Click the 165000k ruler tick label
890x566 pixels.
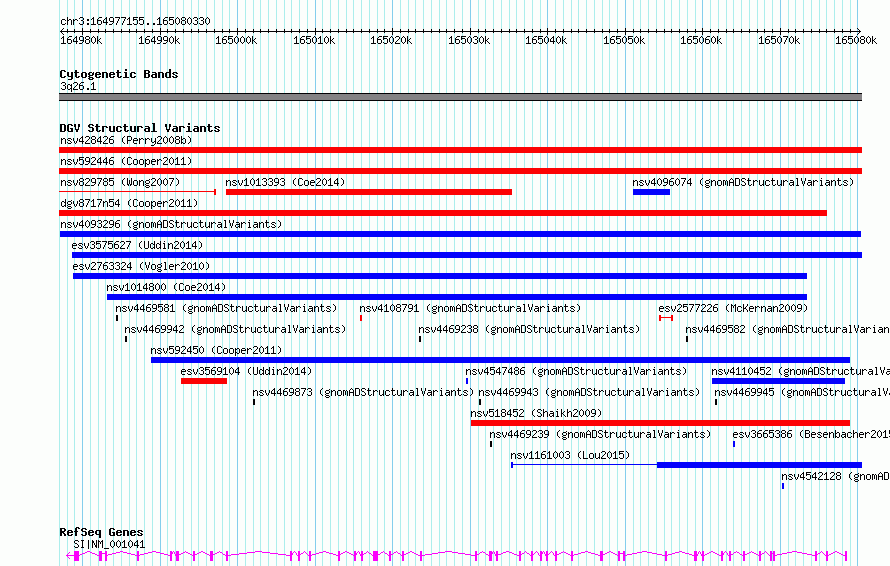pyautogui.click(x=236, y=40)
